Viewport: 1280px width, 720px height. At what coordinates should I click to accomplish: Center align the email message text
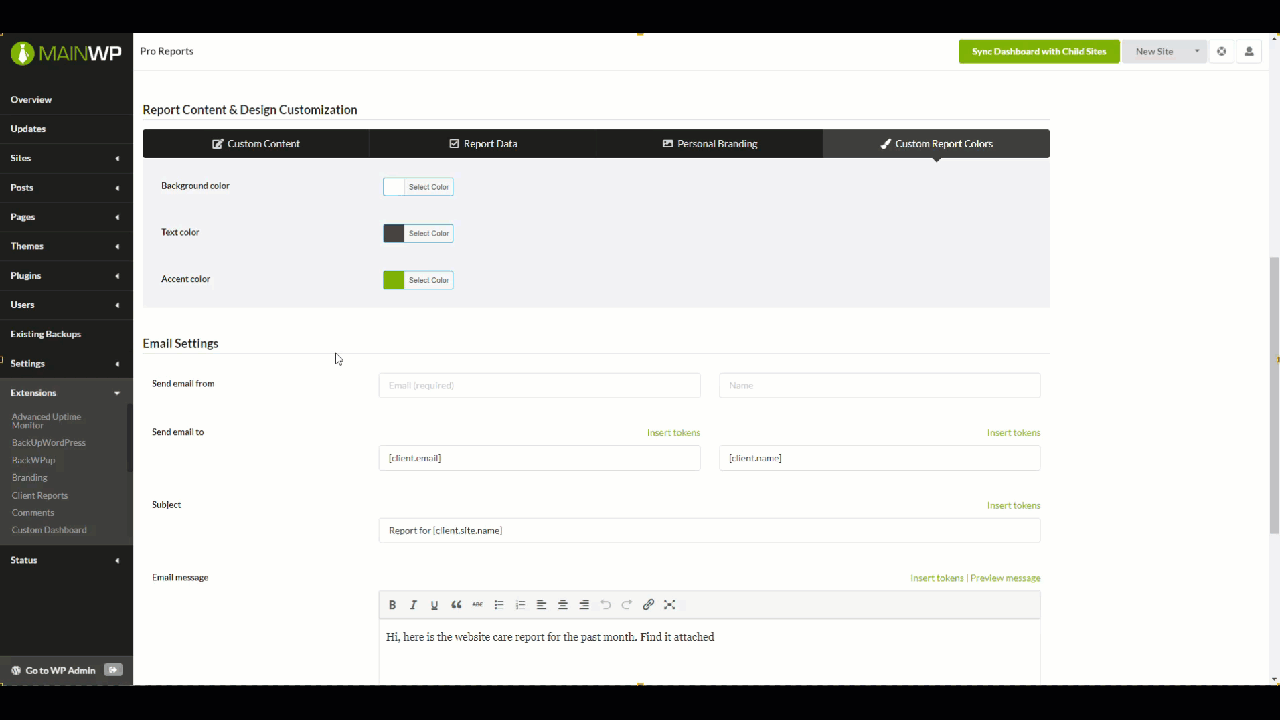(562, 604)
